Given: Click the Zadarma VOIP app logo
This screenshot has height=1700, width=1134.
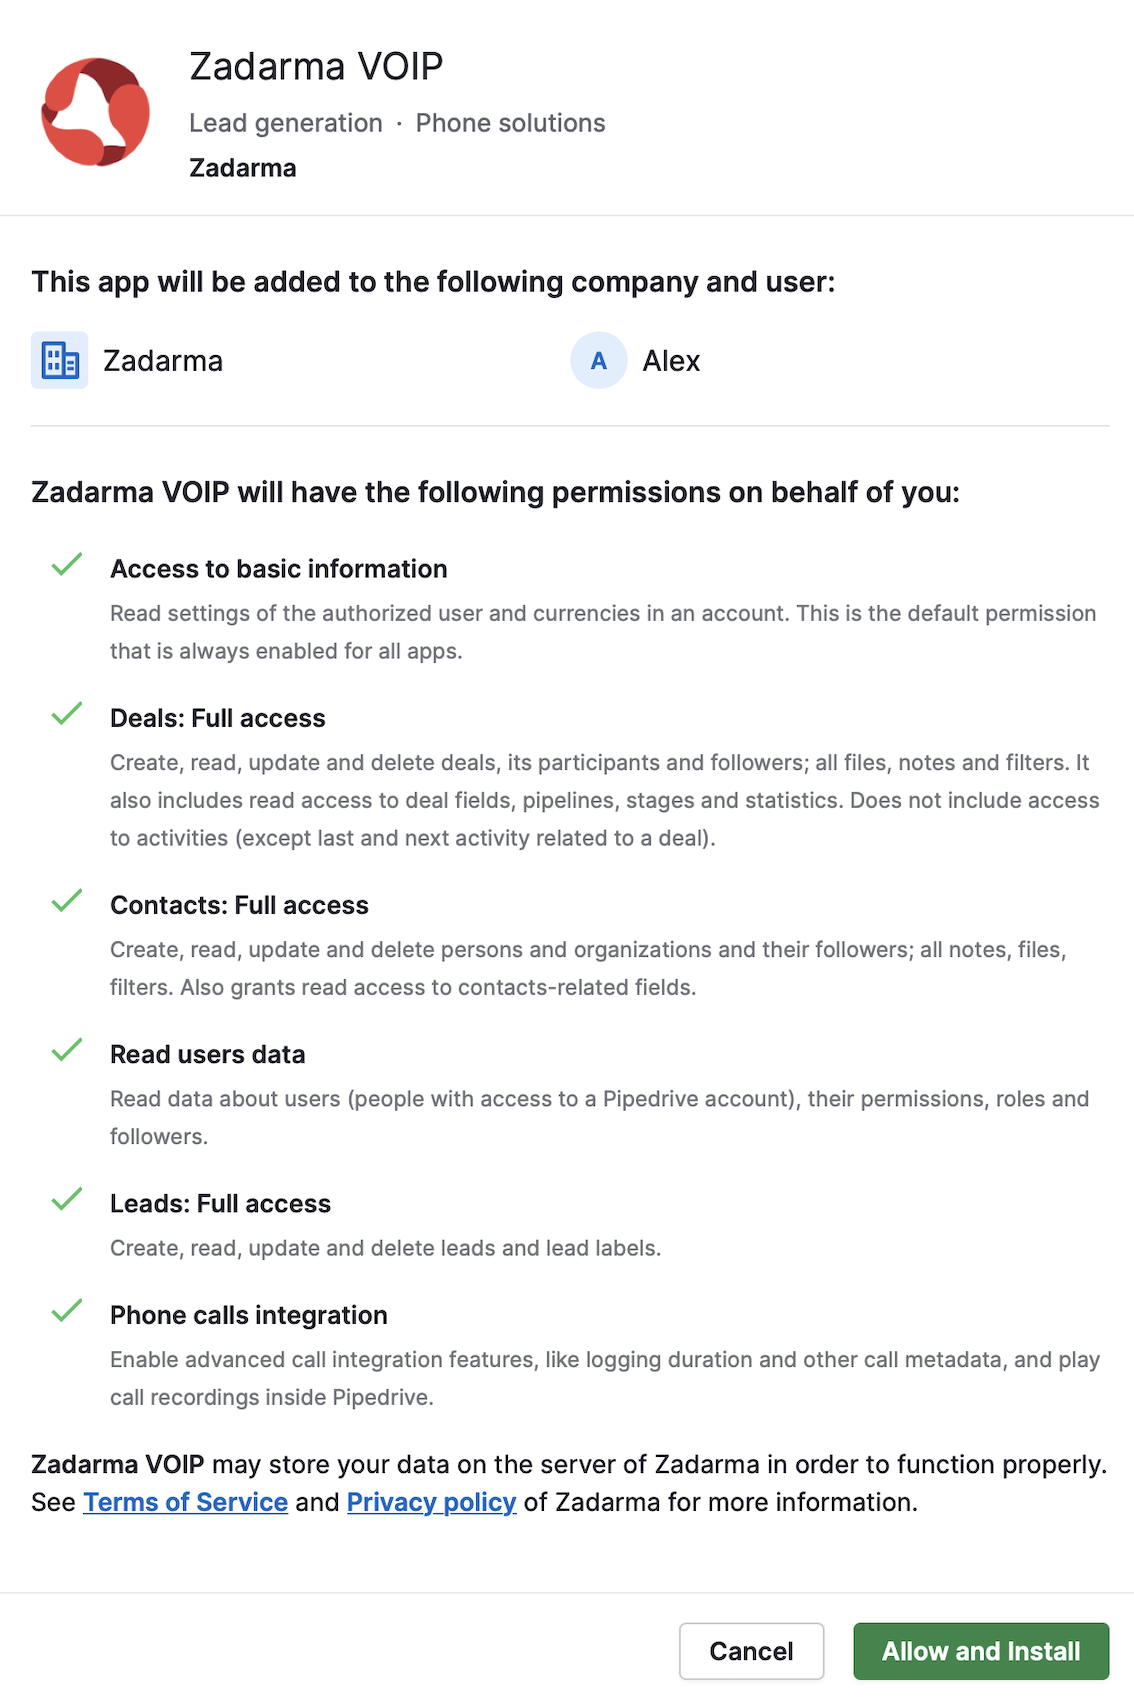Looking at the screenshot, I should [96, 111].
